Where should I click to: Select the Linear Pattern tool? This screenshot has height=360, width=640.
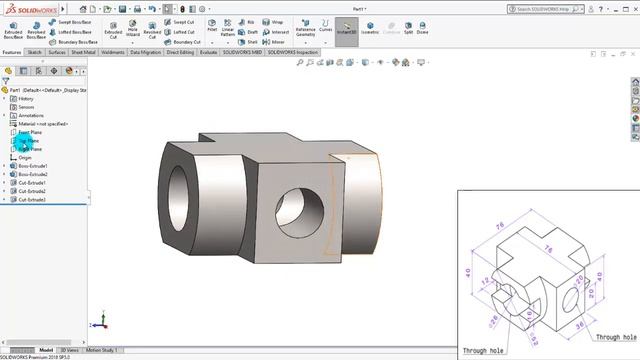(227, 28)
